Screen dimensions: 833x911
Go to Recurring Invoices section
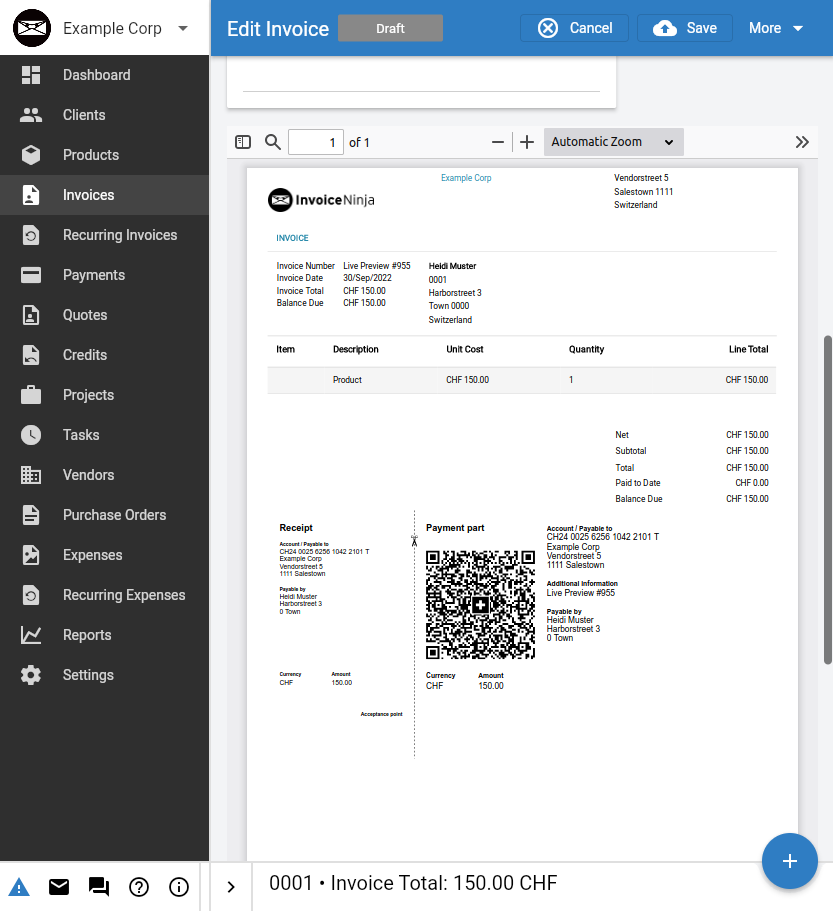point(119,235)
